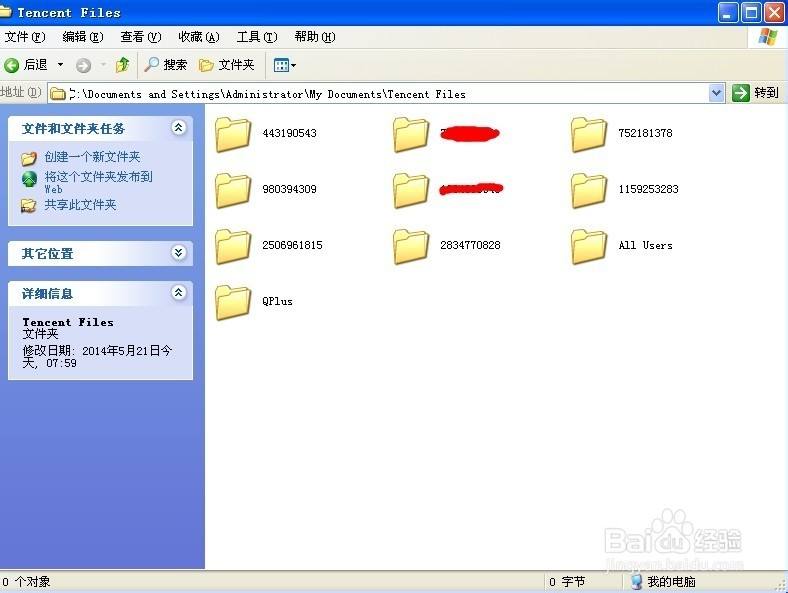This screenshot has width=788, height=593.
Task: Select the 2834770828 folder icon
Action: click(411, 247)
